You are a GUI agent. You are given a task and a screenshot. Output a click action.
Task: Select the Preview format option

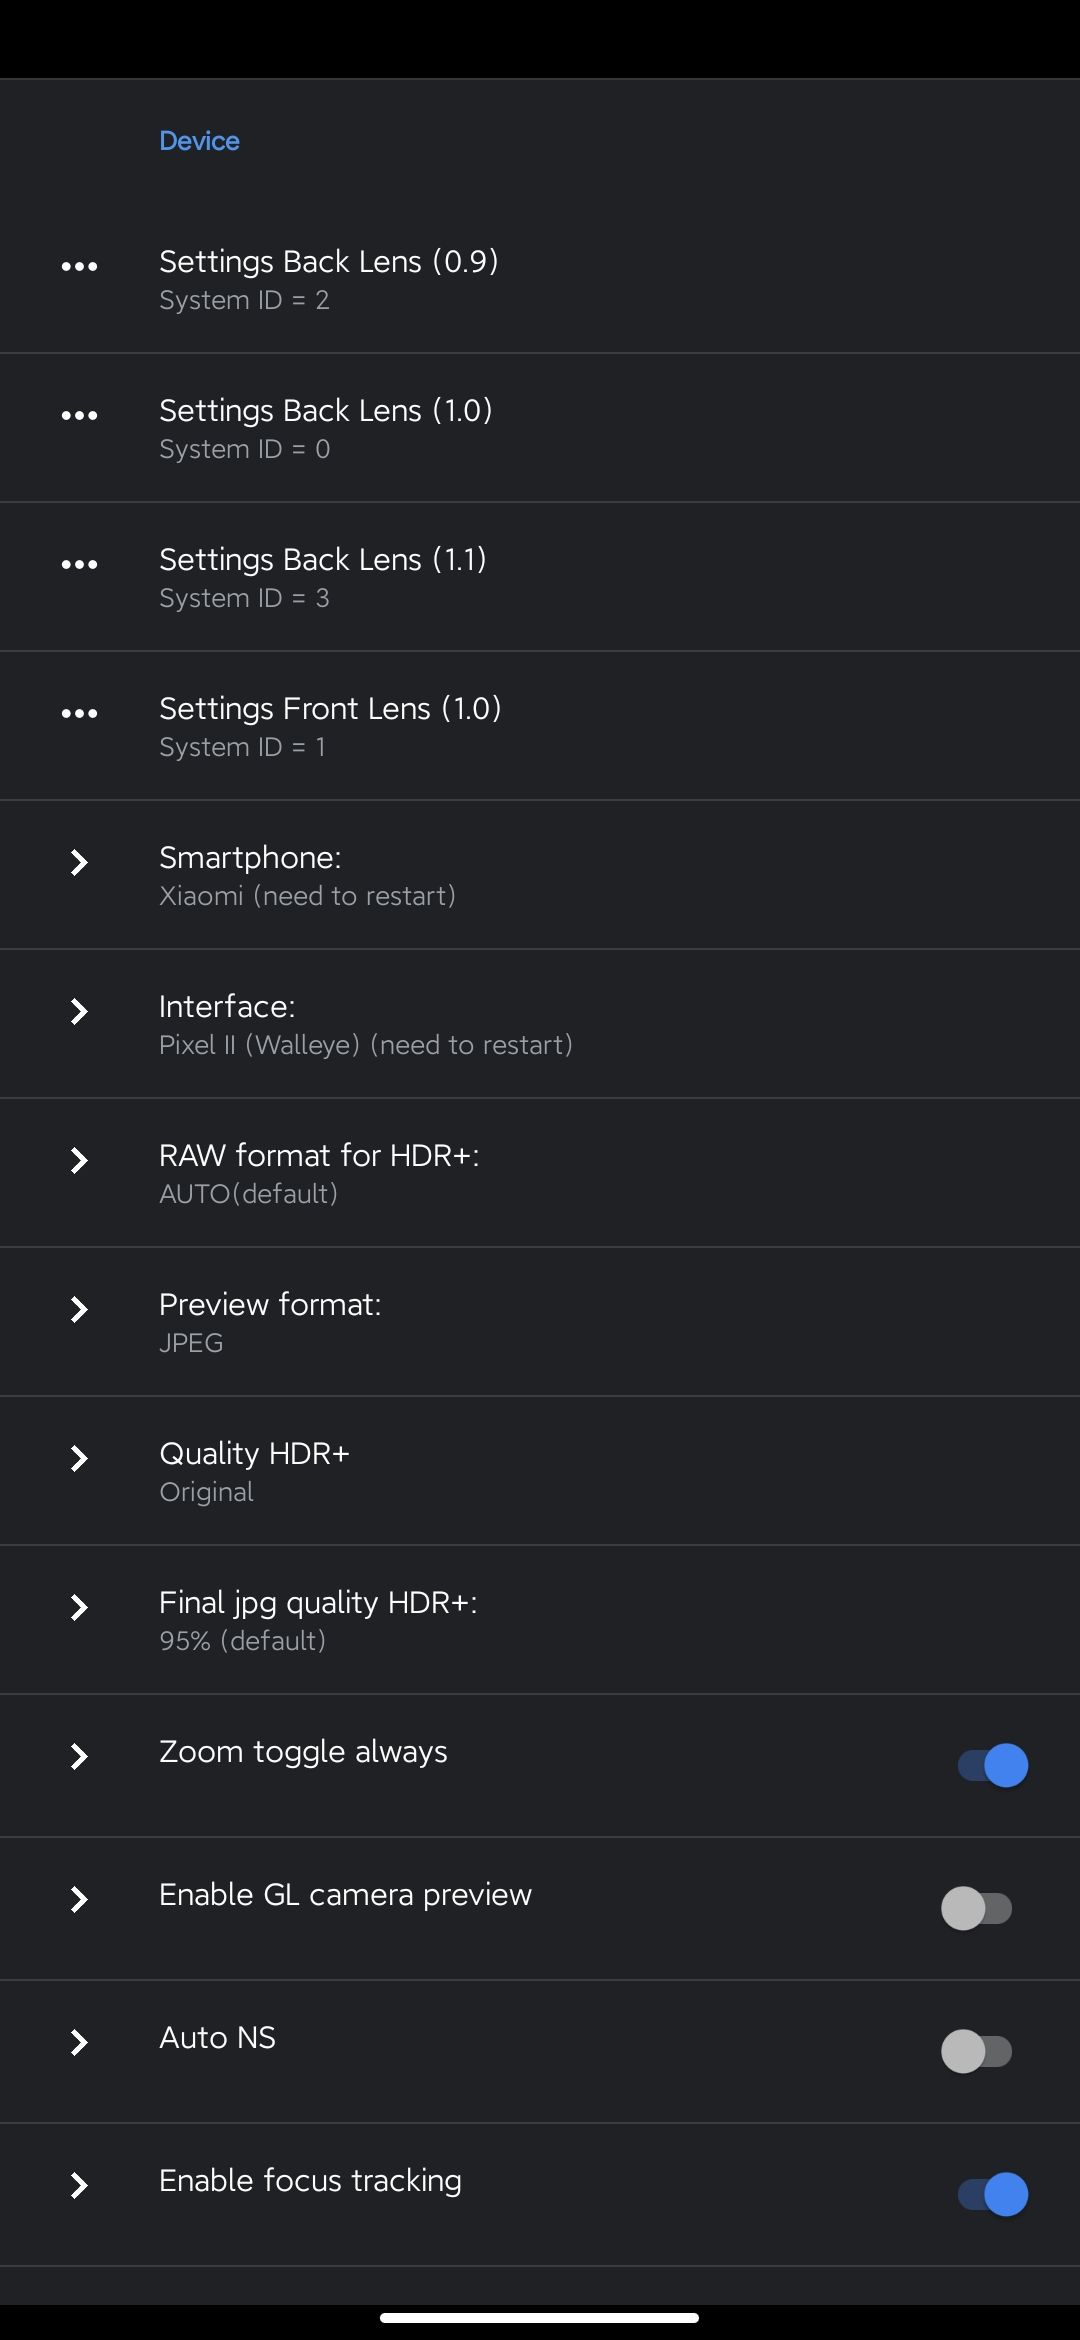270,1321
